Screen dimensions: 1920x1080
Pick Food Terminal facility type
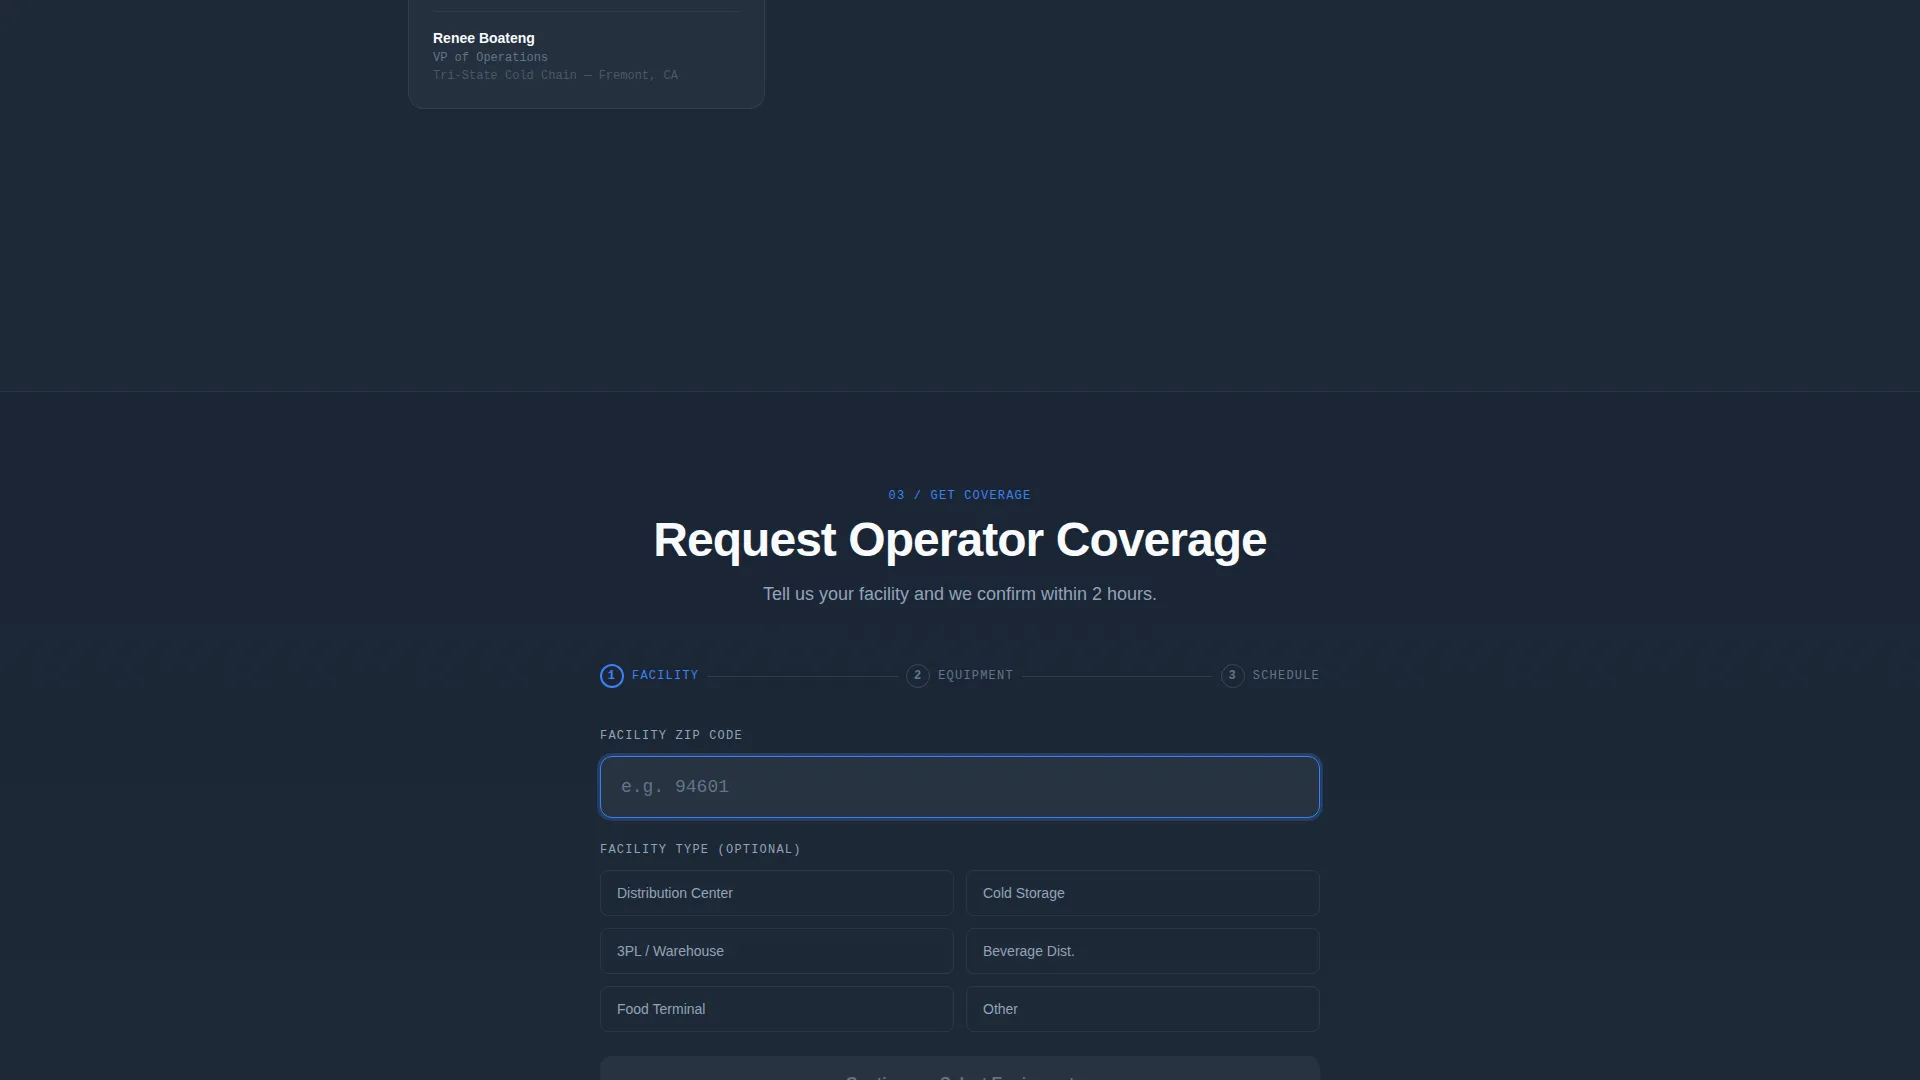point(777,1009)
